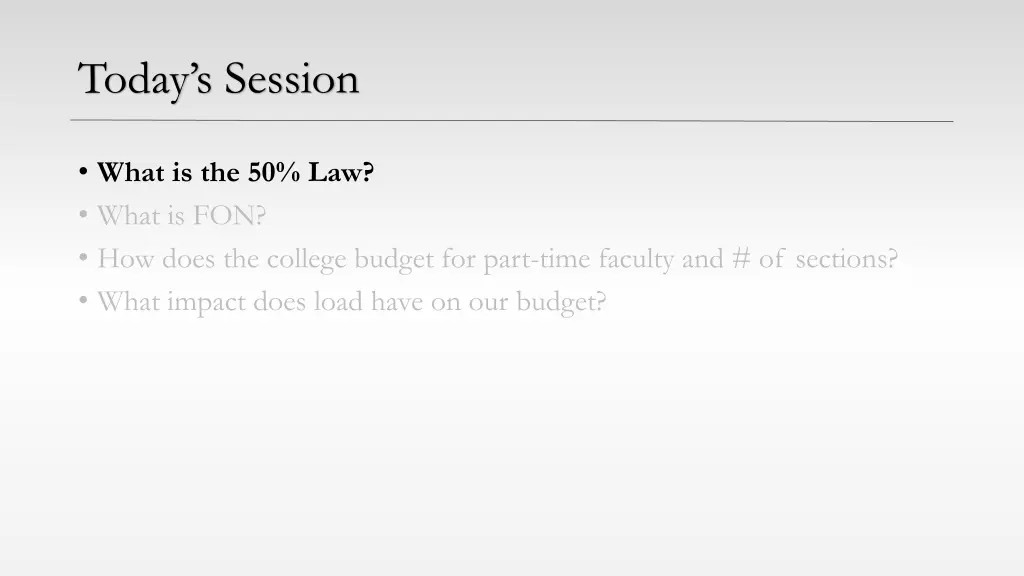The width and height of the screenshot is (1024, 576).
Task: Click the bullet dot before "What is FON?"
Action: [83, 215]
